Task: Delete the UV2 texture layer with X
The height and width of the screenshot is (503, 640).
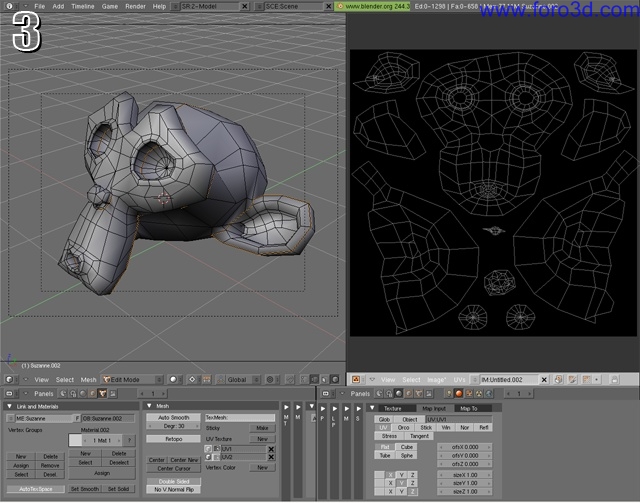Action: [x=271, y=457]
